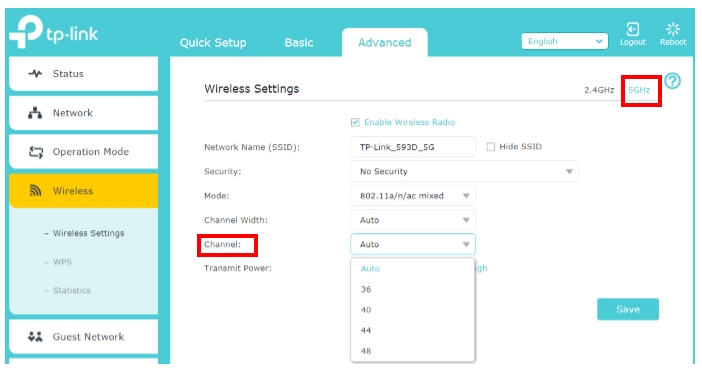Check the Hide SSID checkbox
This screenshot has height=377, width=702.
click(491, 146)
